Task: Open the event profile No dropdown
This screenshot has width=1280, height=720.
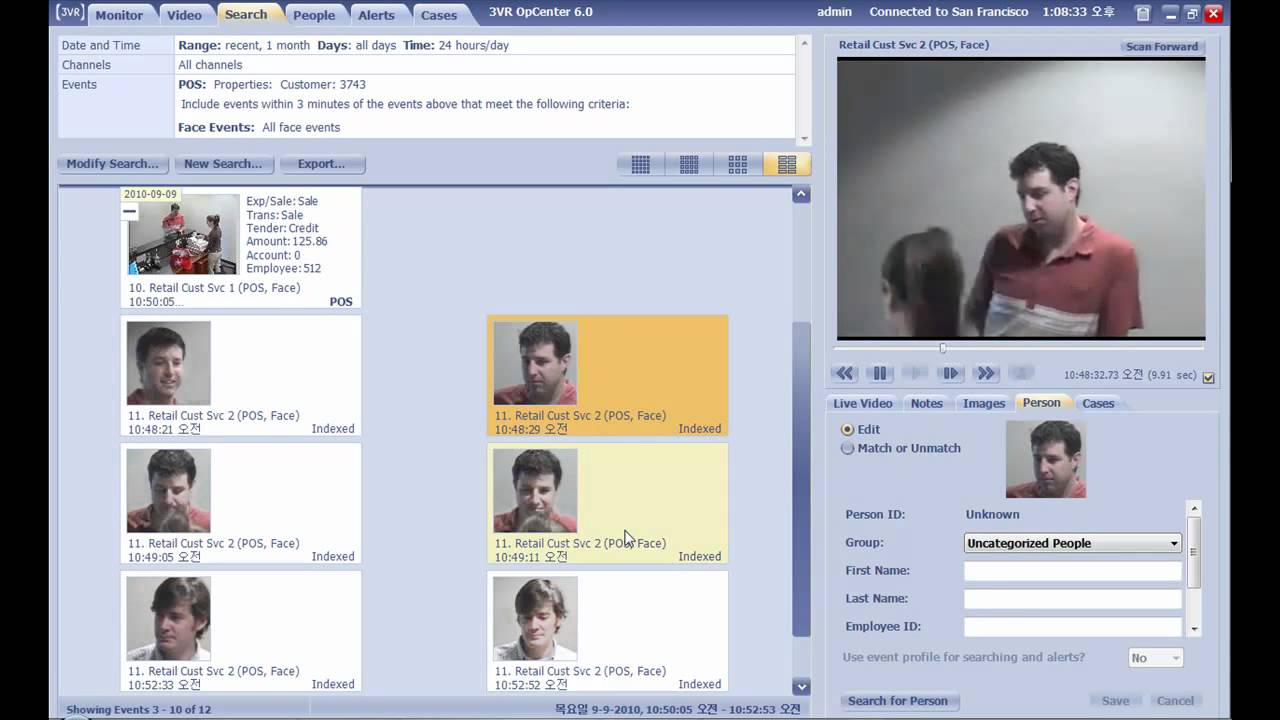Action: tap(1155, 658)
